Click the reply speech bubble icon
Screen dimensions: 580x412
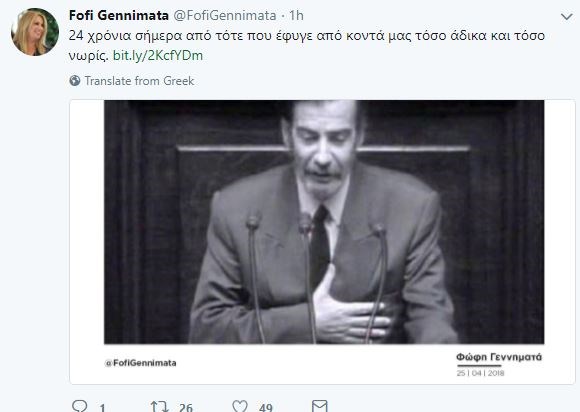(x=80, y=406)
